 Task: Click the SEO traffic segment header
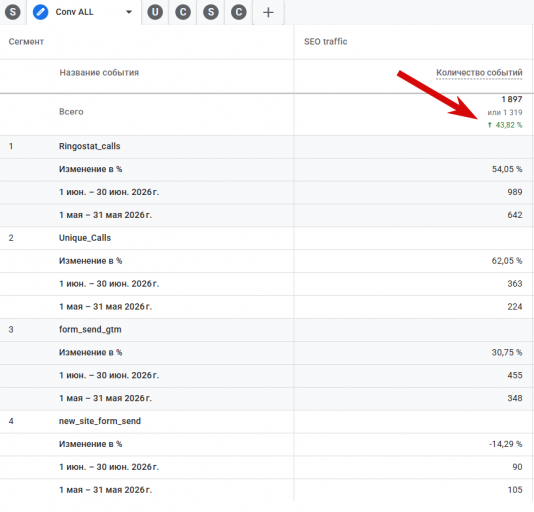pyautogui.click(x=326, y=42)
